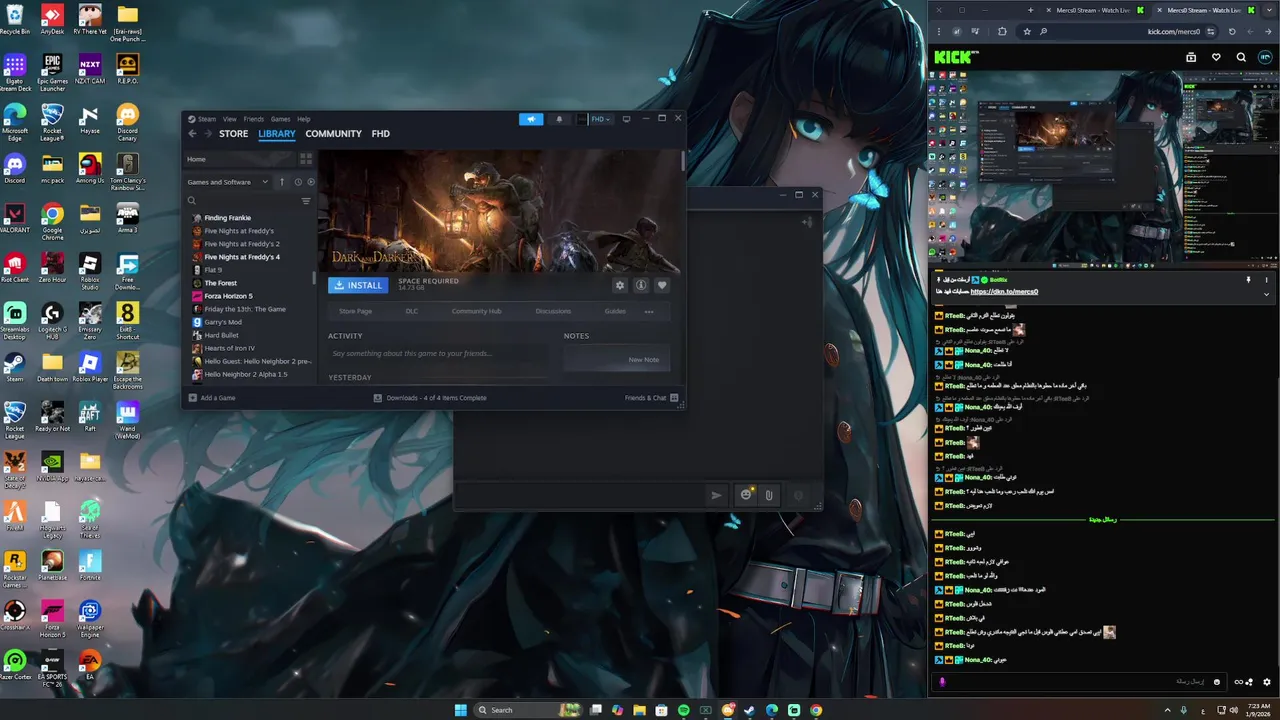Click the Add a Game plus icon
This screenshot has height=720, width=1280.
pyautogui.click(x=192, y=398)
